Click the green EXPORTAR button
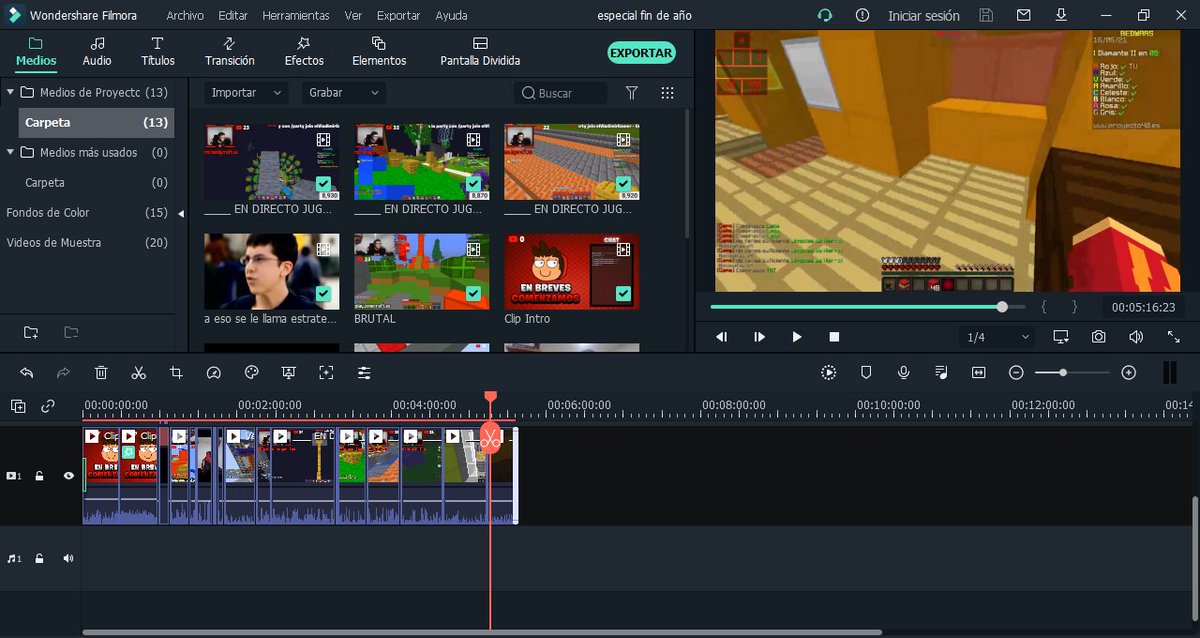Viewport: 1200px width, 638px height. (x=642, y=53)
